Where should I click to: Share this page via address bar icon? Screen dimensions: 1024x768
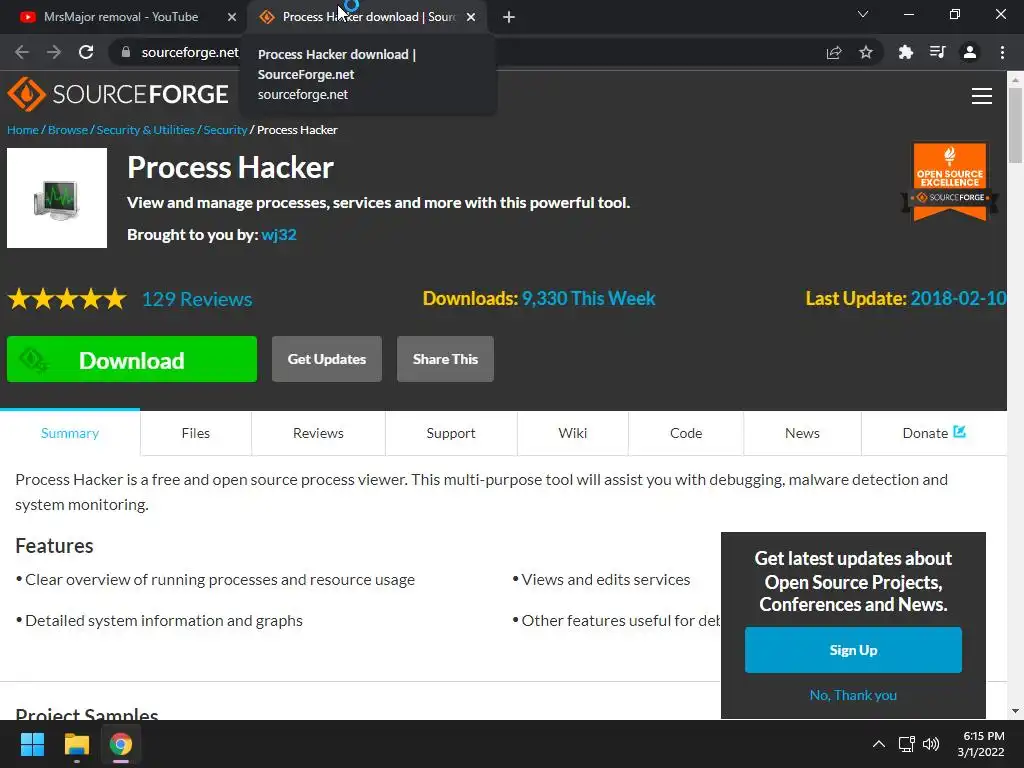(x=834, y=52)
